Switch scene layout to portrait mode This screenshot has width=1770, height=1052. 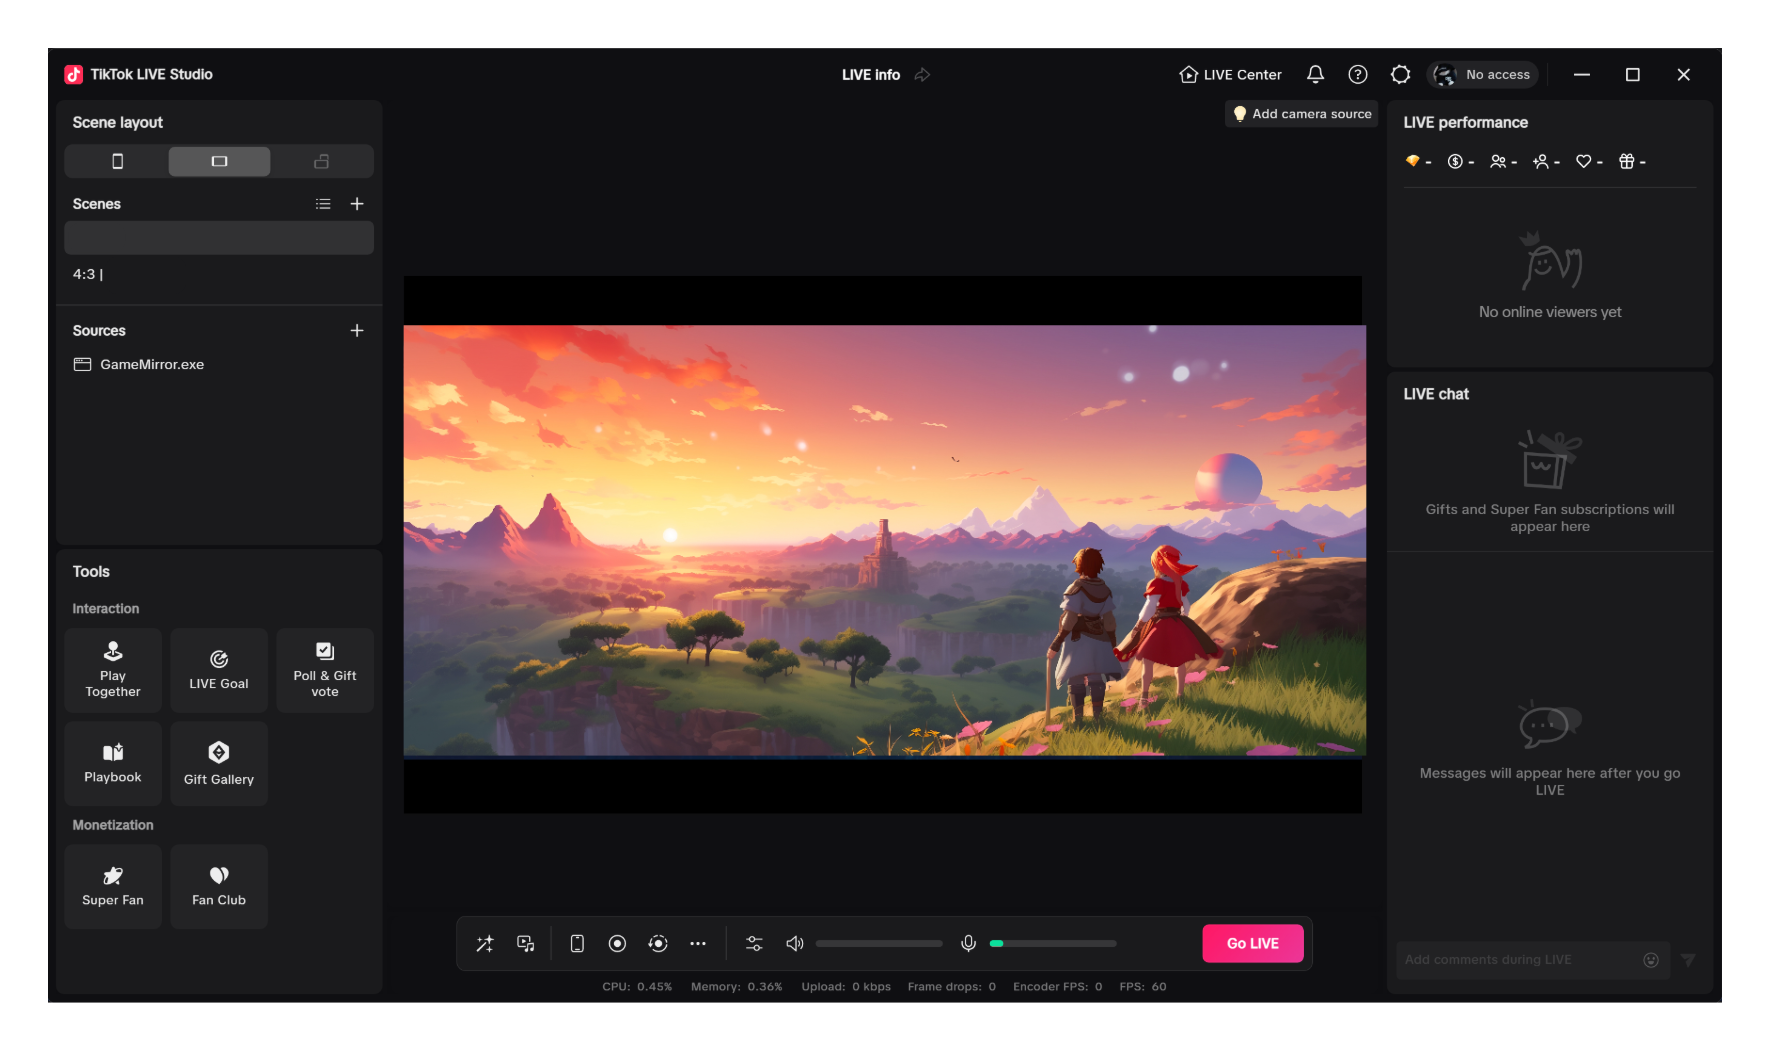click(x=117, y=162)
